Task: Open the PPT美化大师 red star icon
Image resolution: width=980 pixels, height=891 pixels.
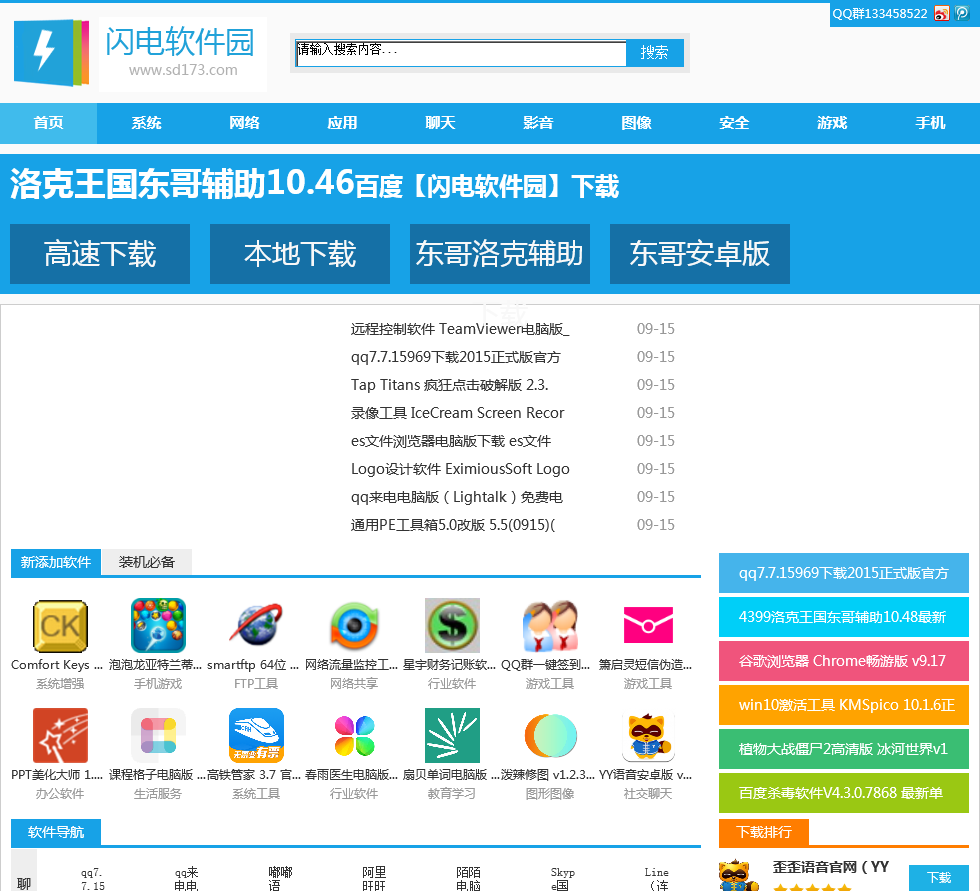Action: pyautogui.click(x=60, y=735)
